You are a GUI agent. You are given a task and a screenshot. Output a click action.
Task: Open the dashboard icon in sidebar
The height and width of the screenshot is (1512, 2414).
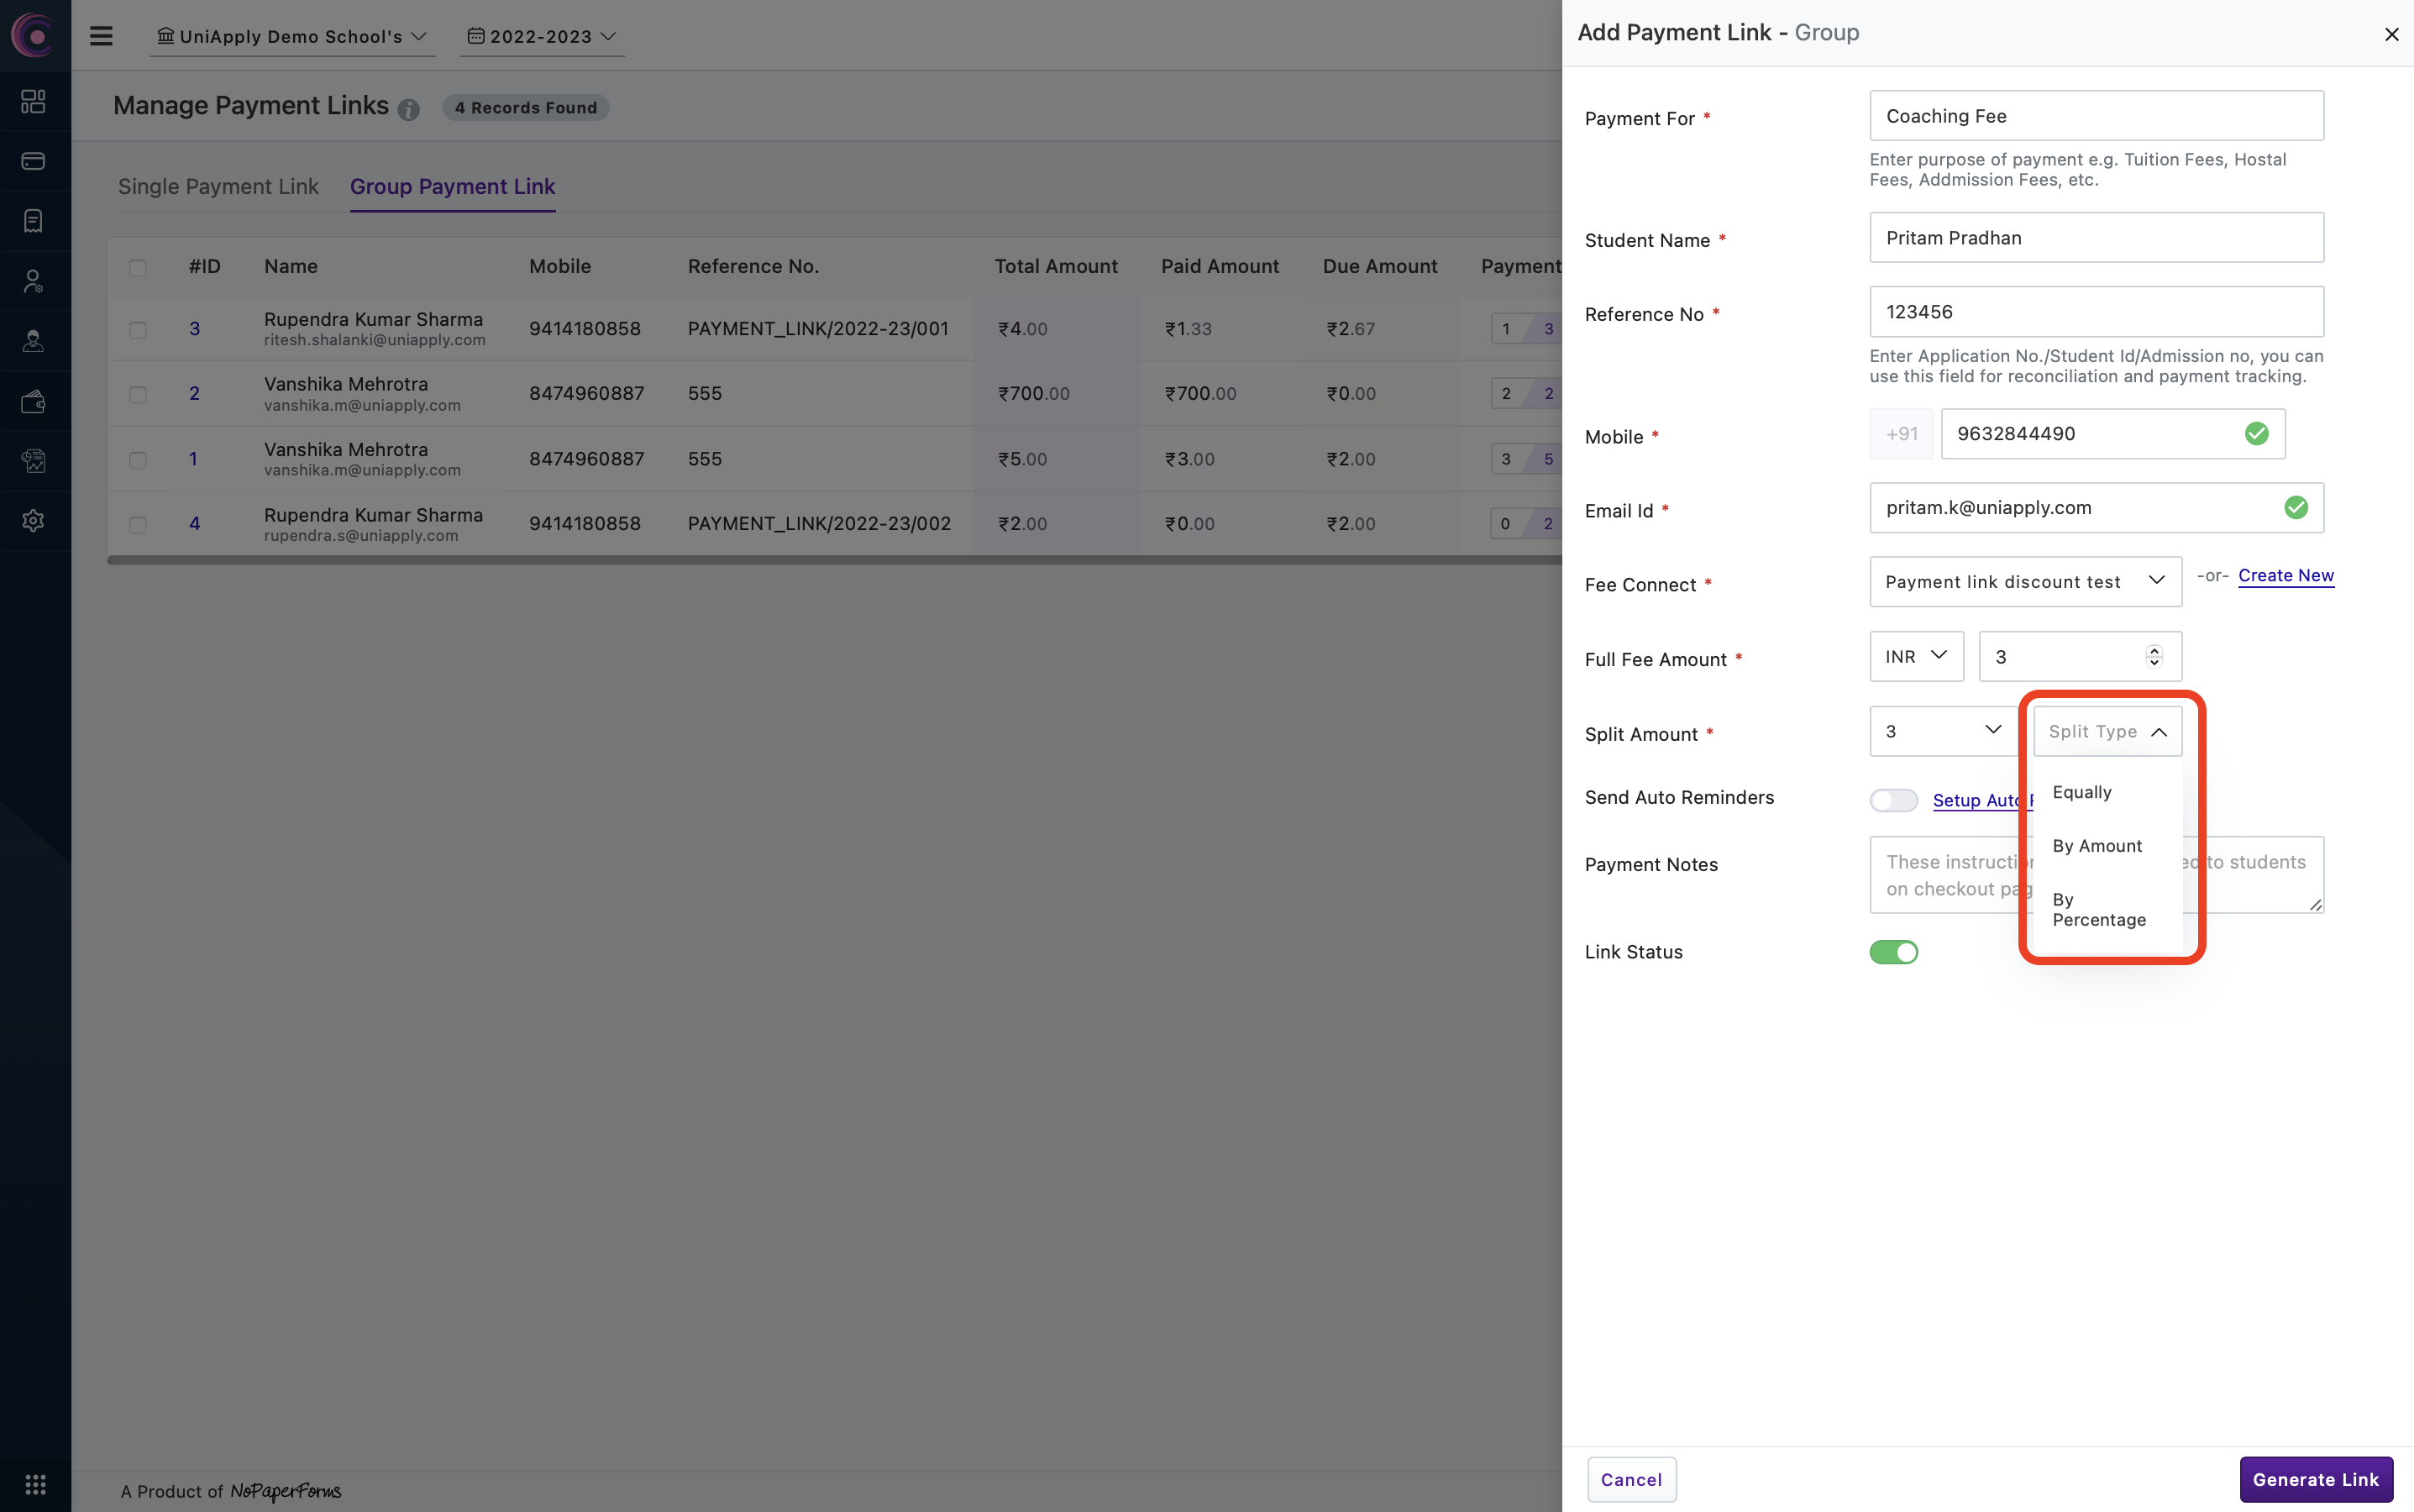34,101
